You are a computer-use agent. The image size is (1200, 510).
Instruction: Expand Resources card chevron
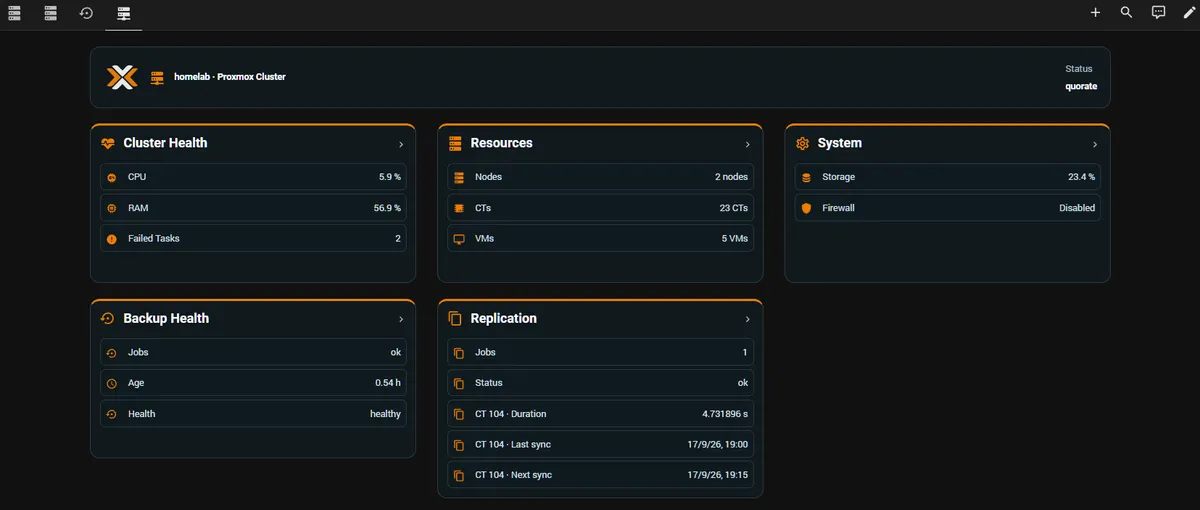tap(748, 144)
